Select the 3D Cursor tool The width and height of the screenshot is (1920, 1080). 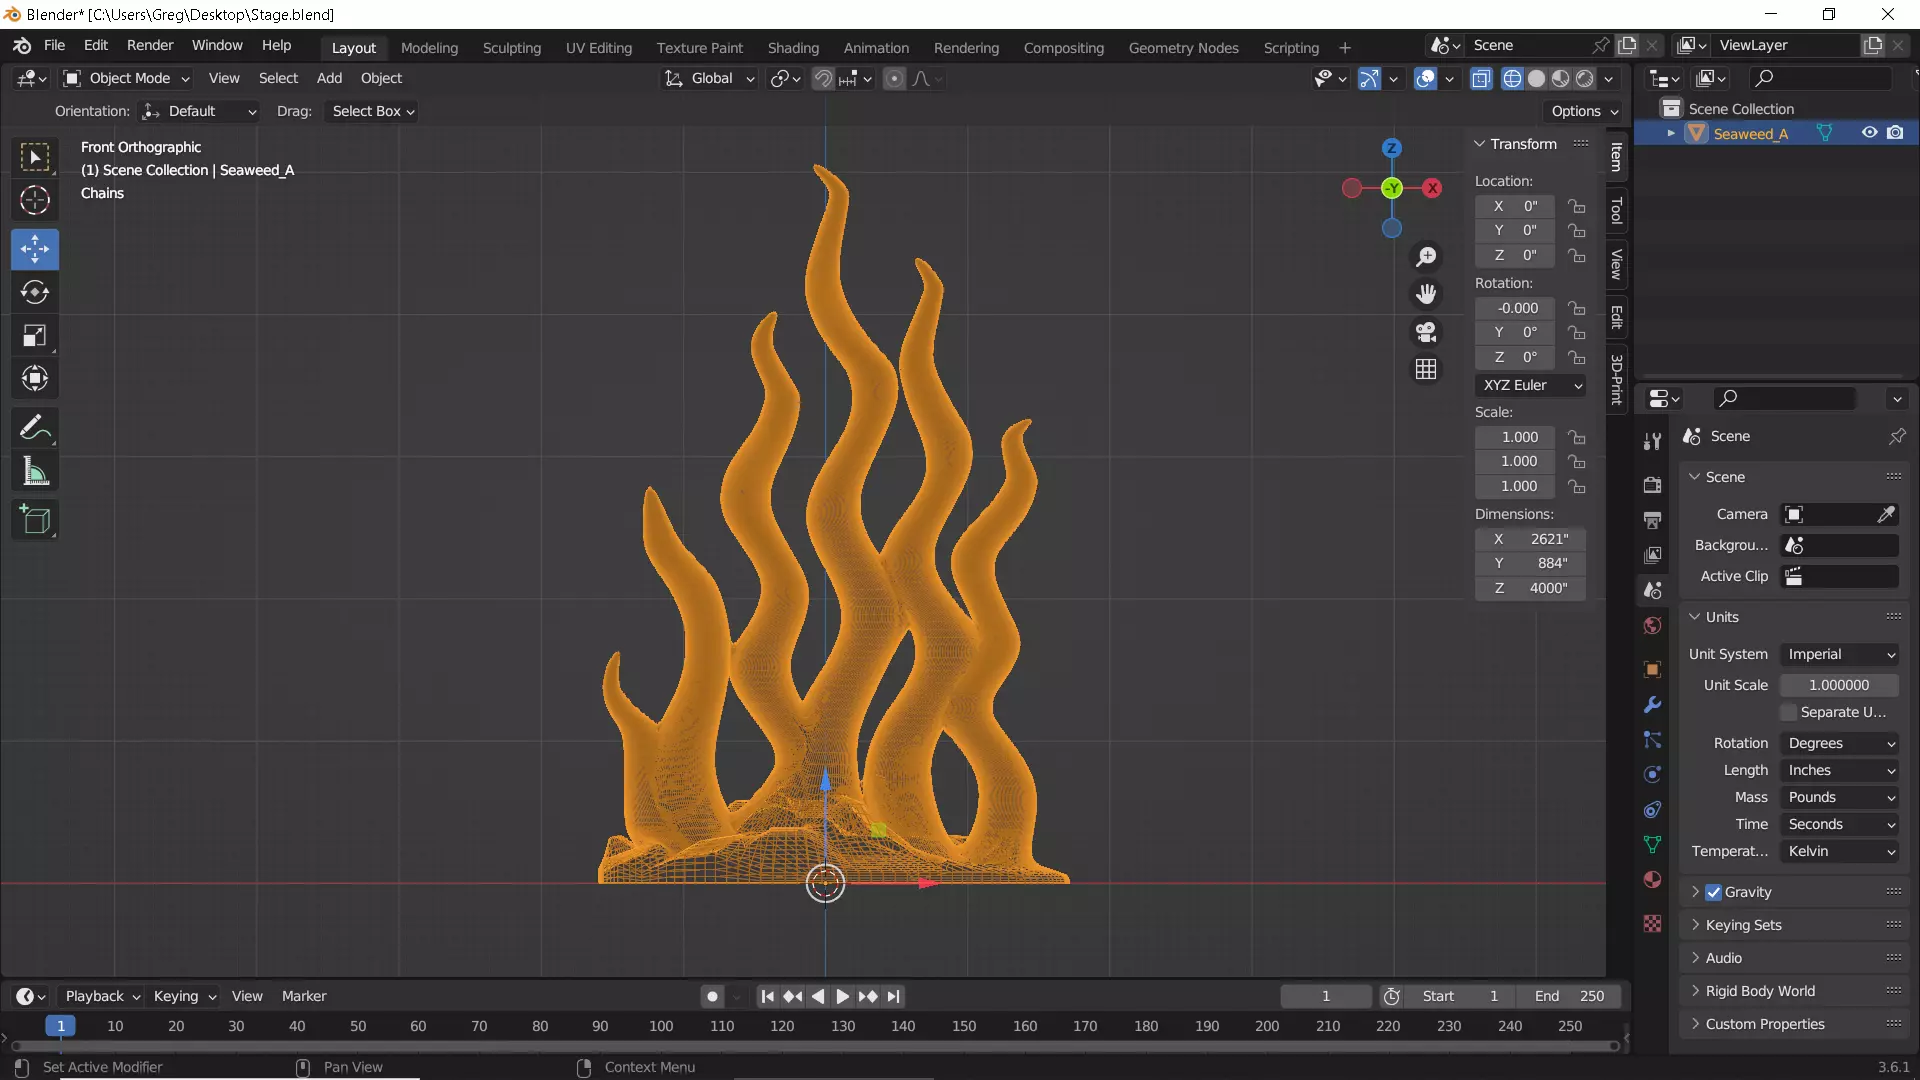click(35, 200)
